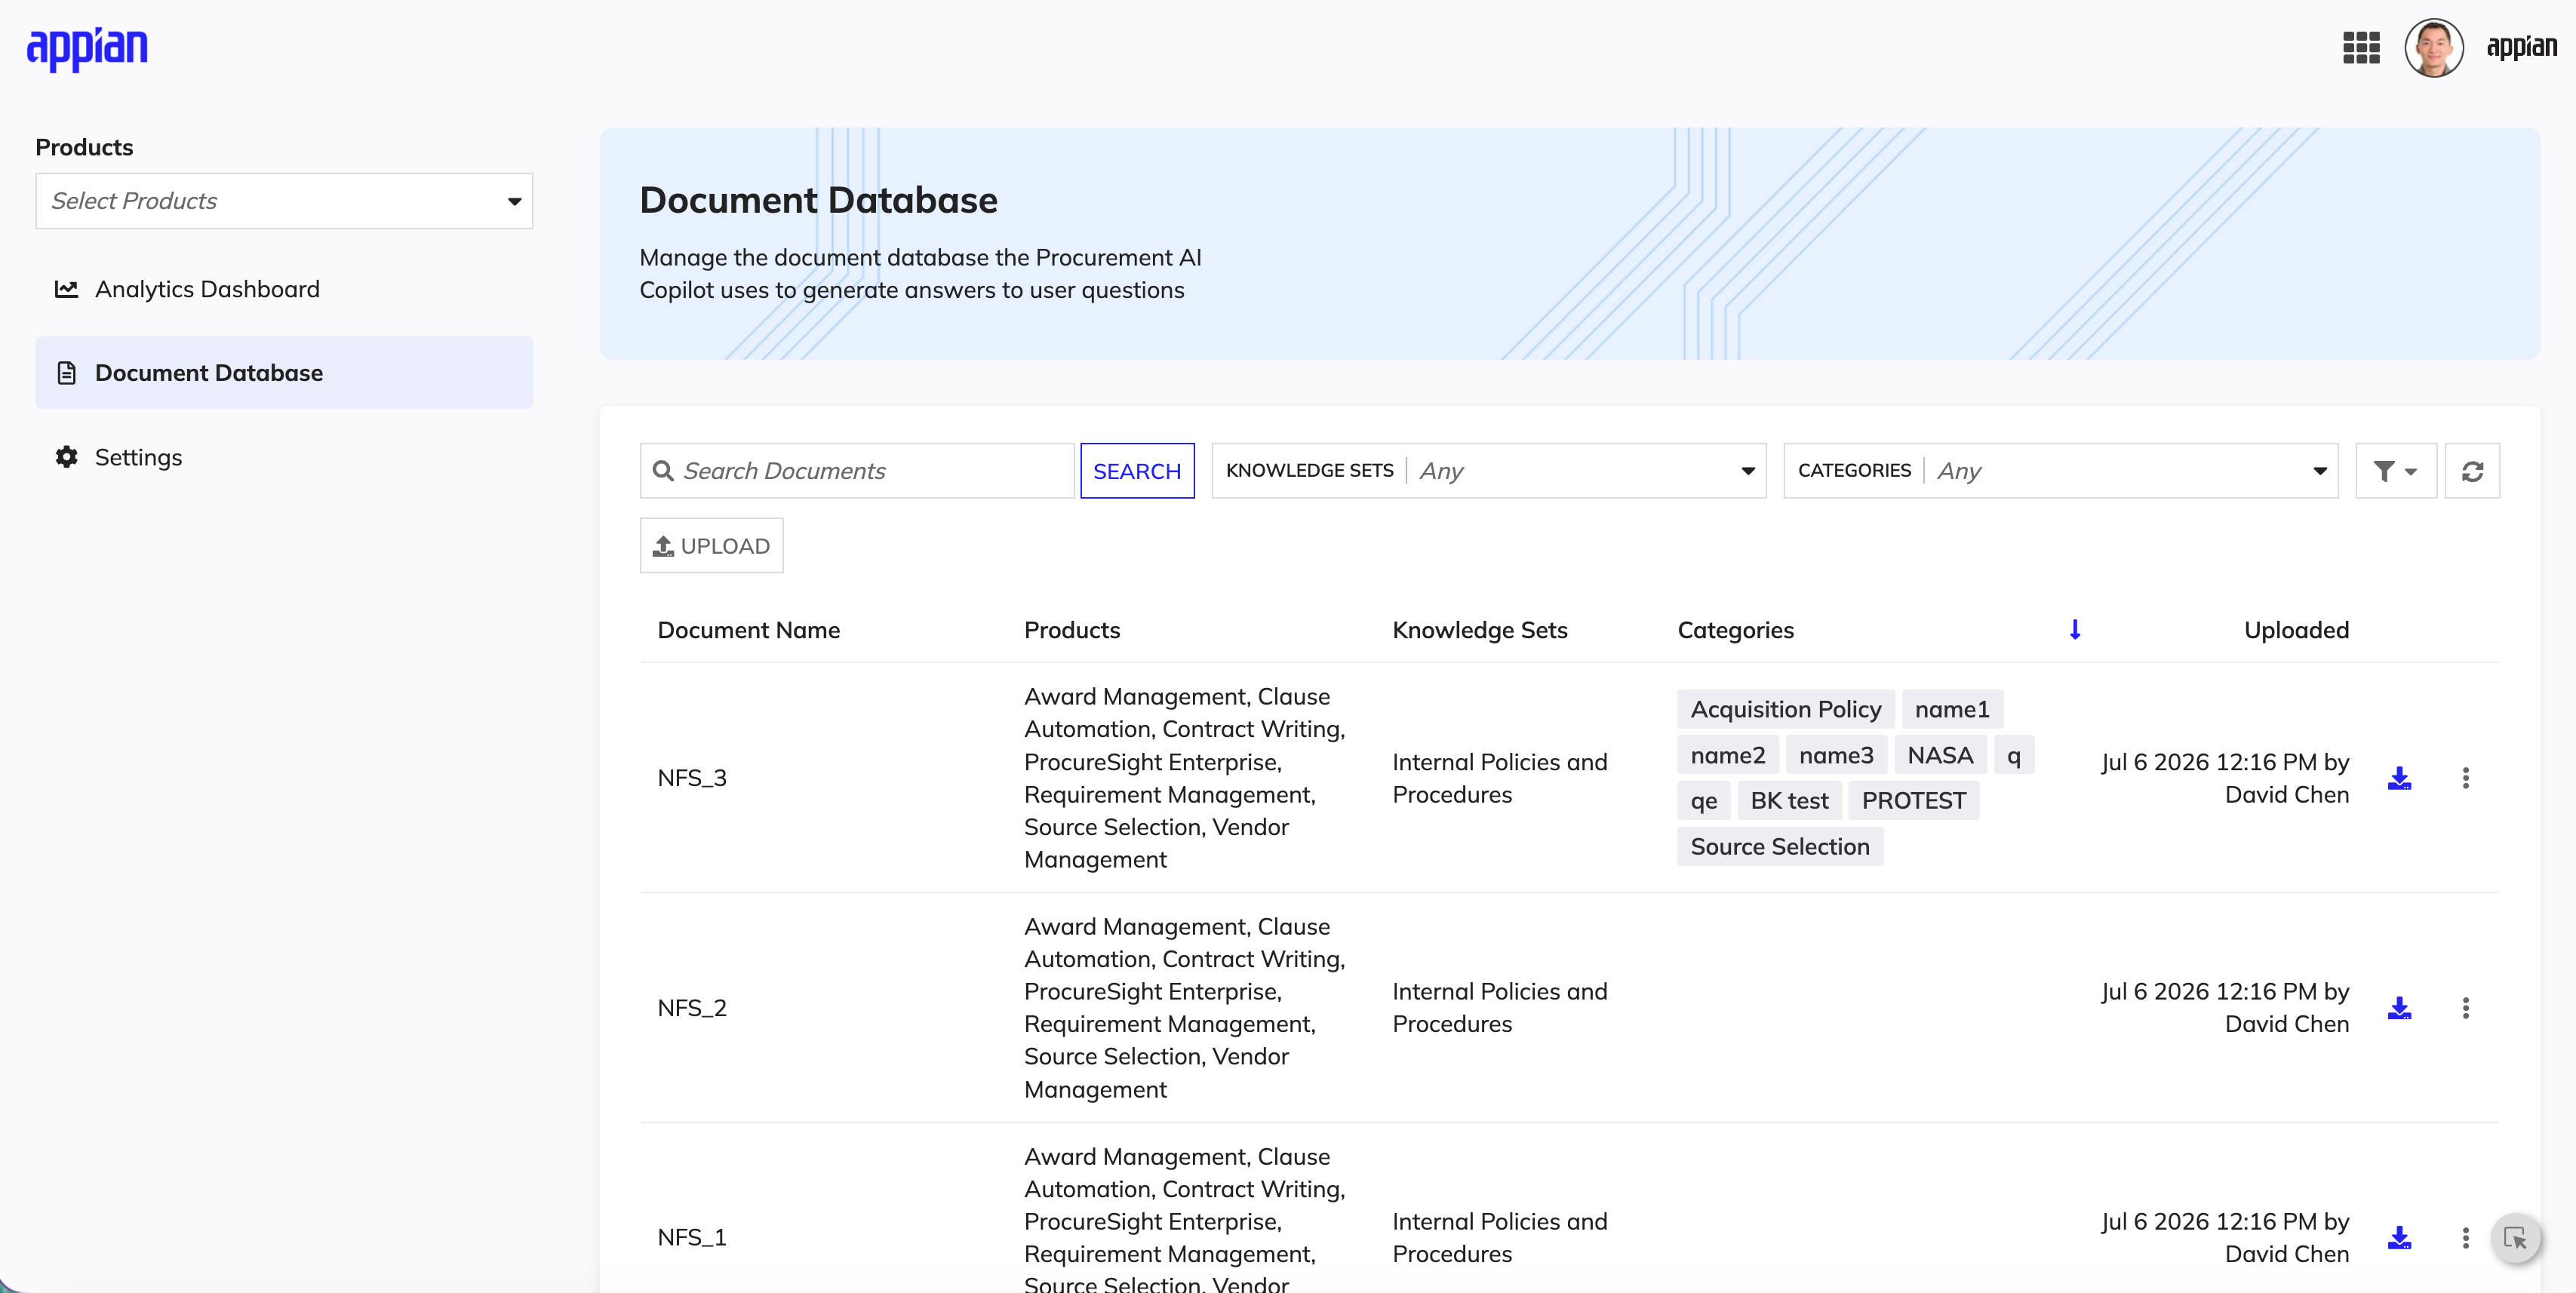
Task: Click the NFS_3 document name
Action: tap(692, 778)
